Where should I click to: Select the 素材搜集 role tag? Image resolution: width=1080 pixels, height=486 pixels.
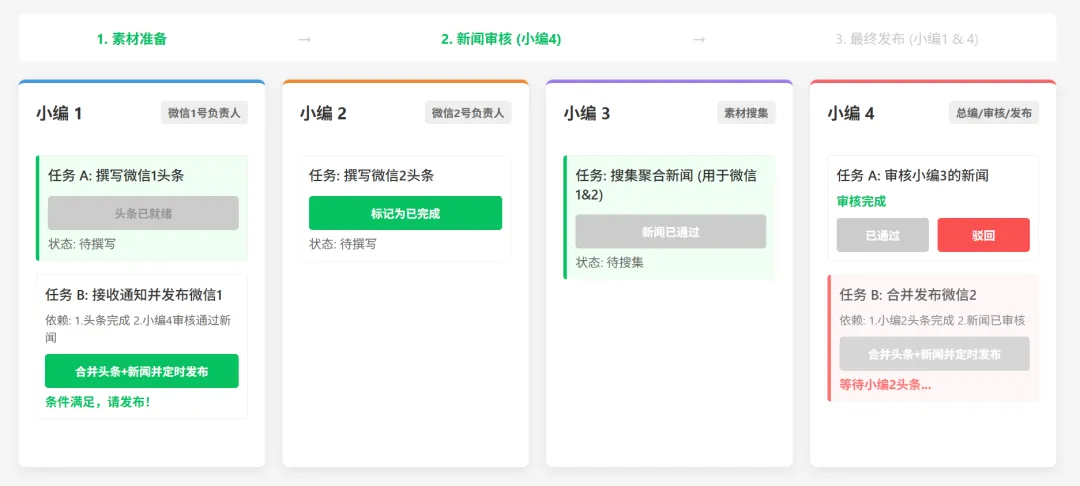coord(747,113)
